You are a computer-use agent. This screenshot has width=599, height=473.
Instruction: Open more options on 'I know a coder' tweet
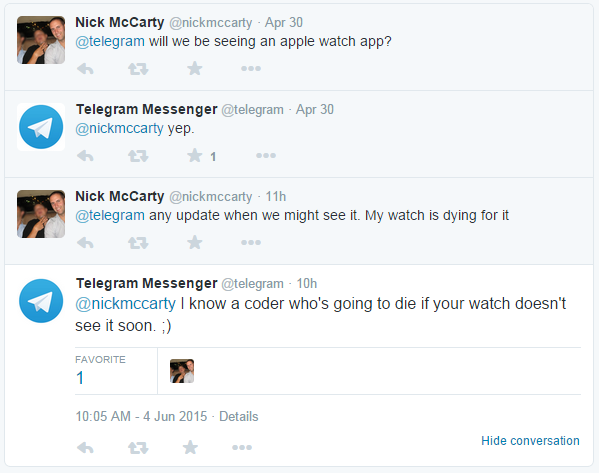242,447
